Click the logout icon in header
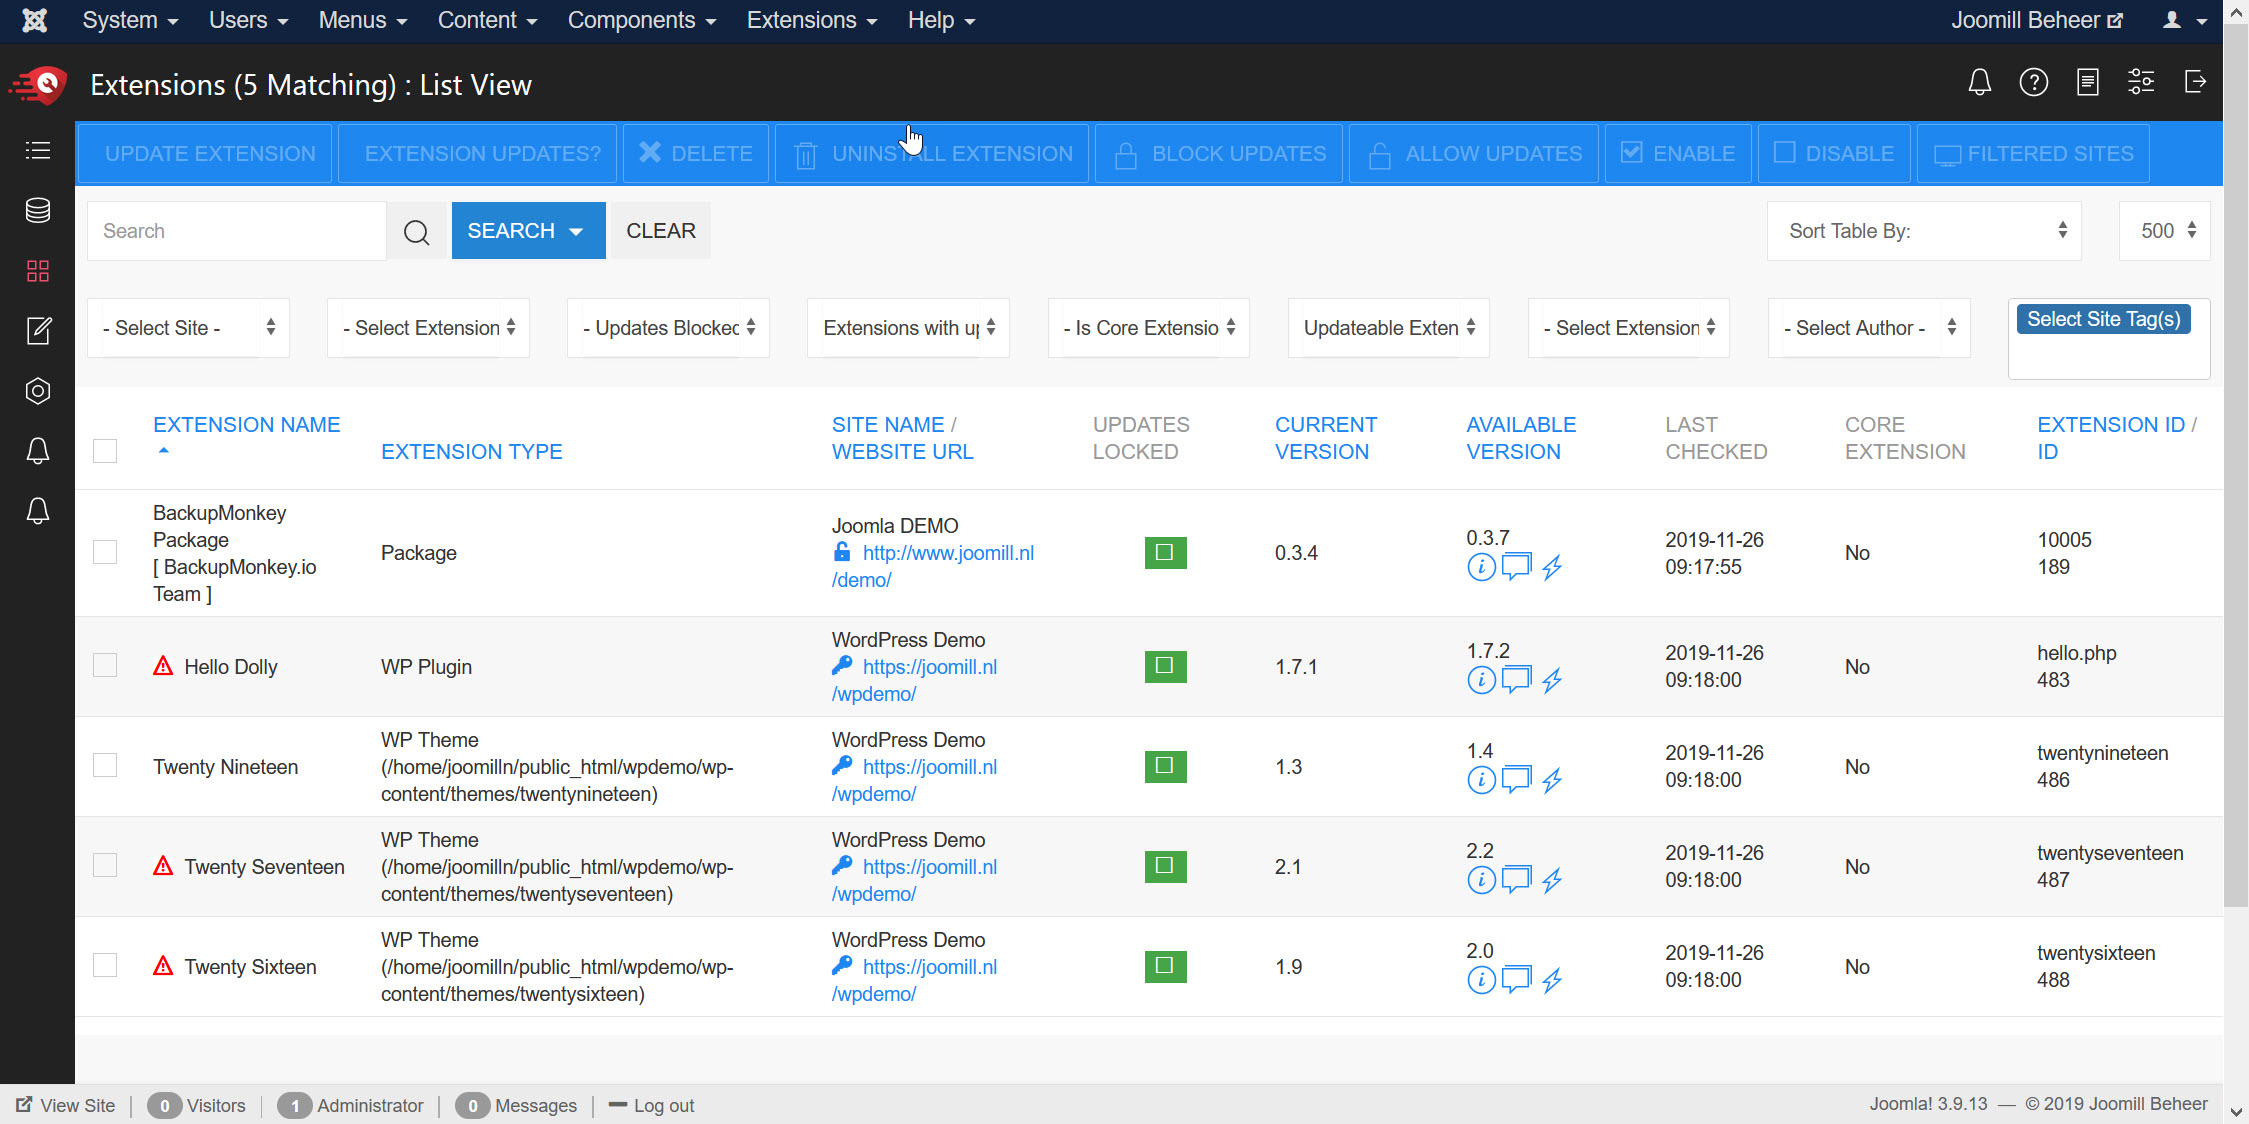 pyautogui.click(x=2195, y=82)
